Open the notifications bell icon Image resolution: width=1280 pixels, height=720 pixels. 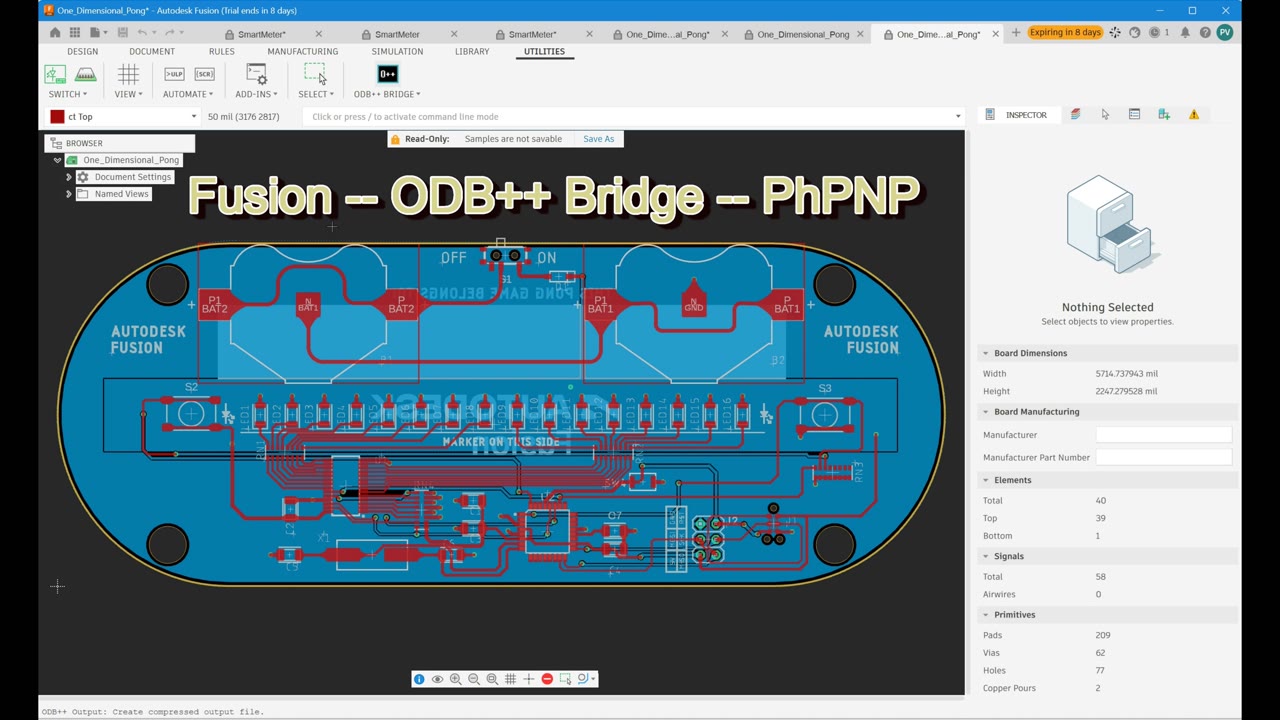pyautogui.click(x=1185, y=33)
